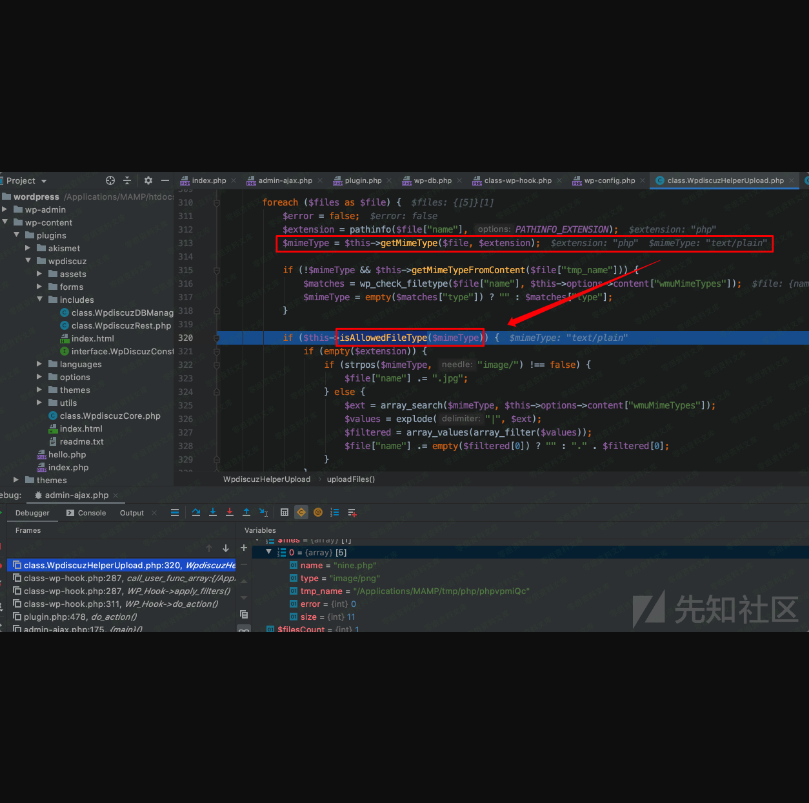Close the admin-ajax.php debug session tab
Screen dimensions: 809x803
coord(117,495)
